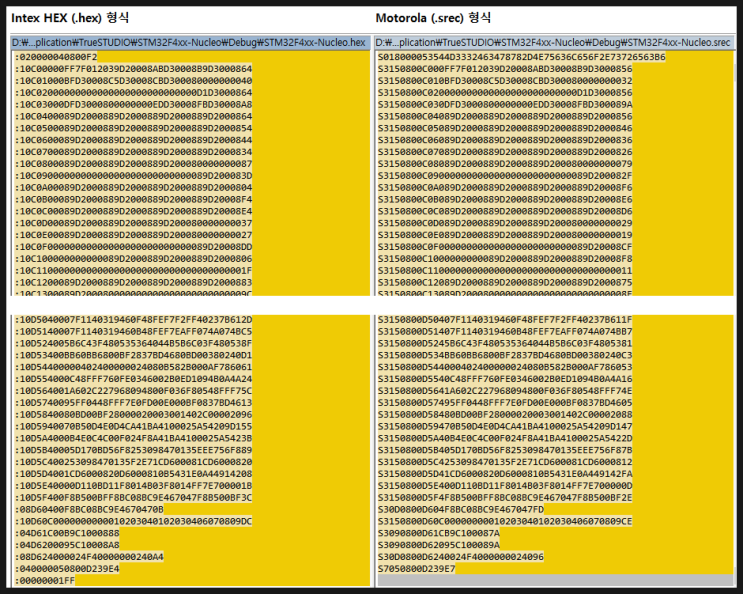Image resolution: width=743 pixels, height=594 pixels.
Task: Select srec line 'S30D0800D604F8BC08BC9E467047FD'
Action: tap(461, 509)
